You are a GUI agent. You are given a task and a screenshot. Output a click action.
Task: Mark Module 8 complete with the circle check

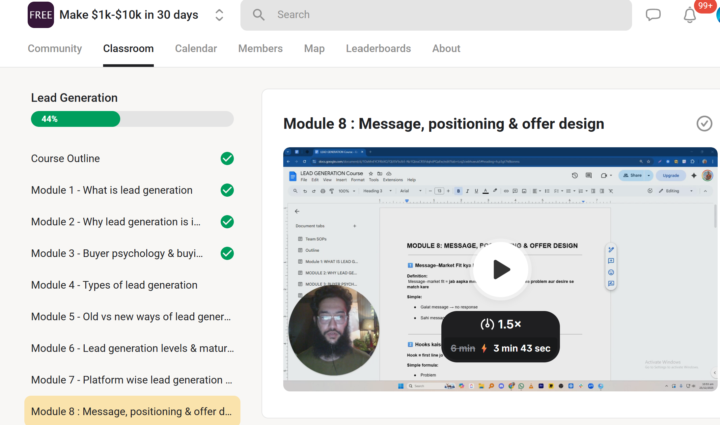(704, 123)
